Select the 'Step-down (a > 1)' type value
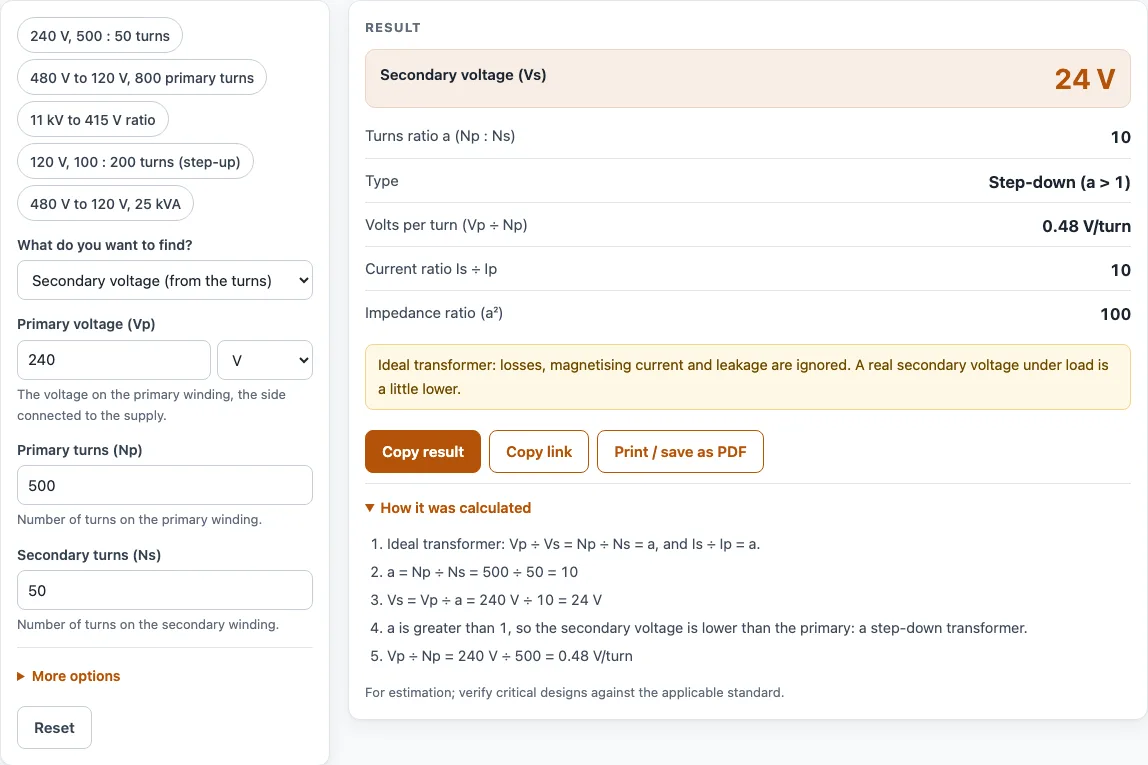Viewport: 1148px width, 765px height. point(1059,182)
